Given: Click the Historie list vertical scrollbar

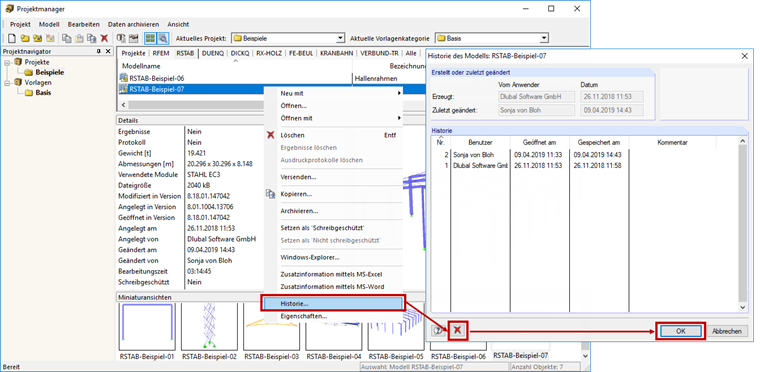Looking at the screenshot, I should [742, 224].
